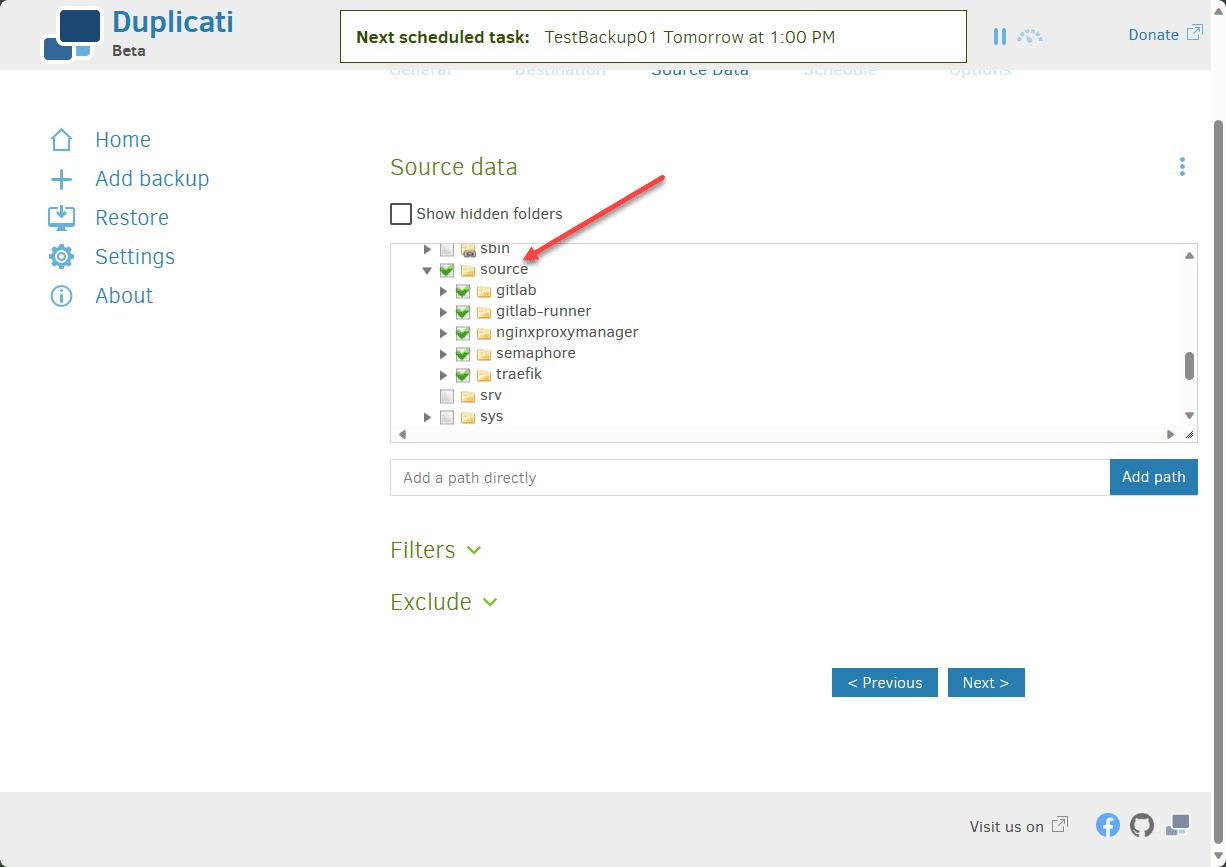
Task: Click tree horizontal scroll left arrow
Action: [x=402, y=434]
